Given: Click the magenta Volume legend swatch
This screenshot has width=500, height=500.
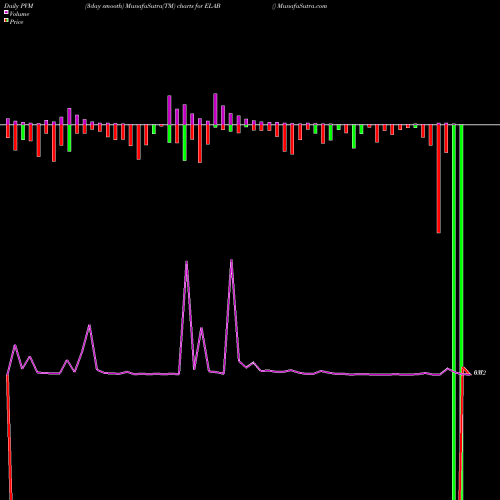Looking at the screenshot, I should click(x=6, y=12).
